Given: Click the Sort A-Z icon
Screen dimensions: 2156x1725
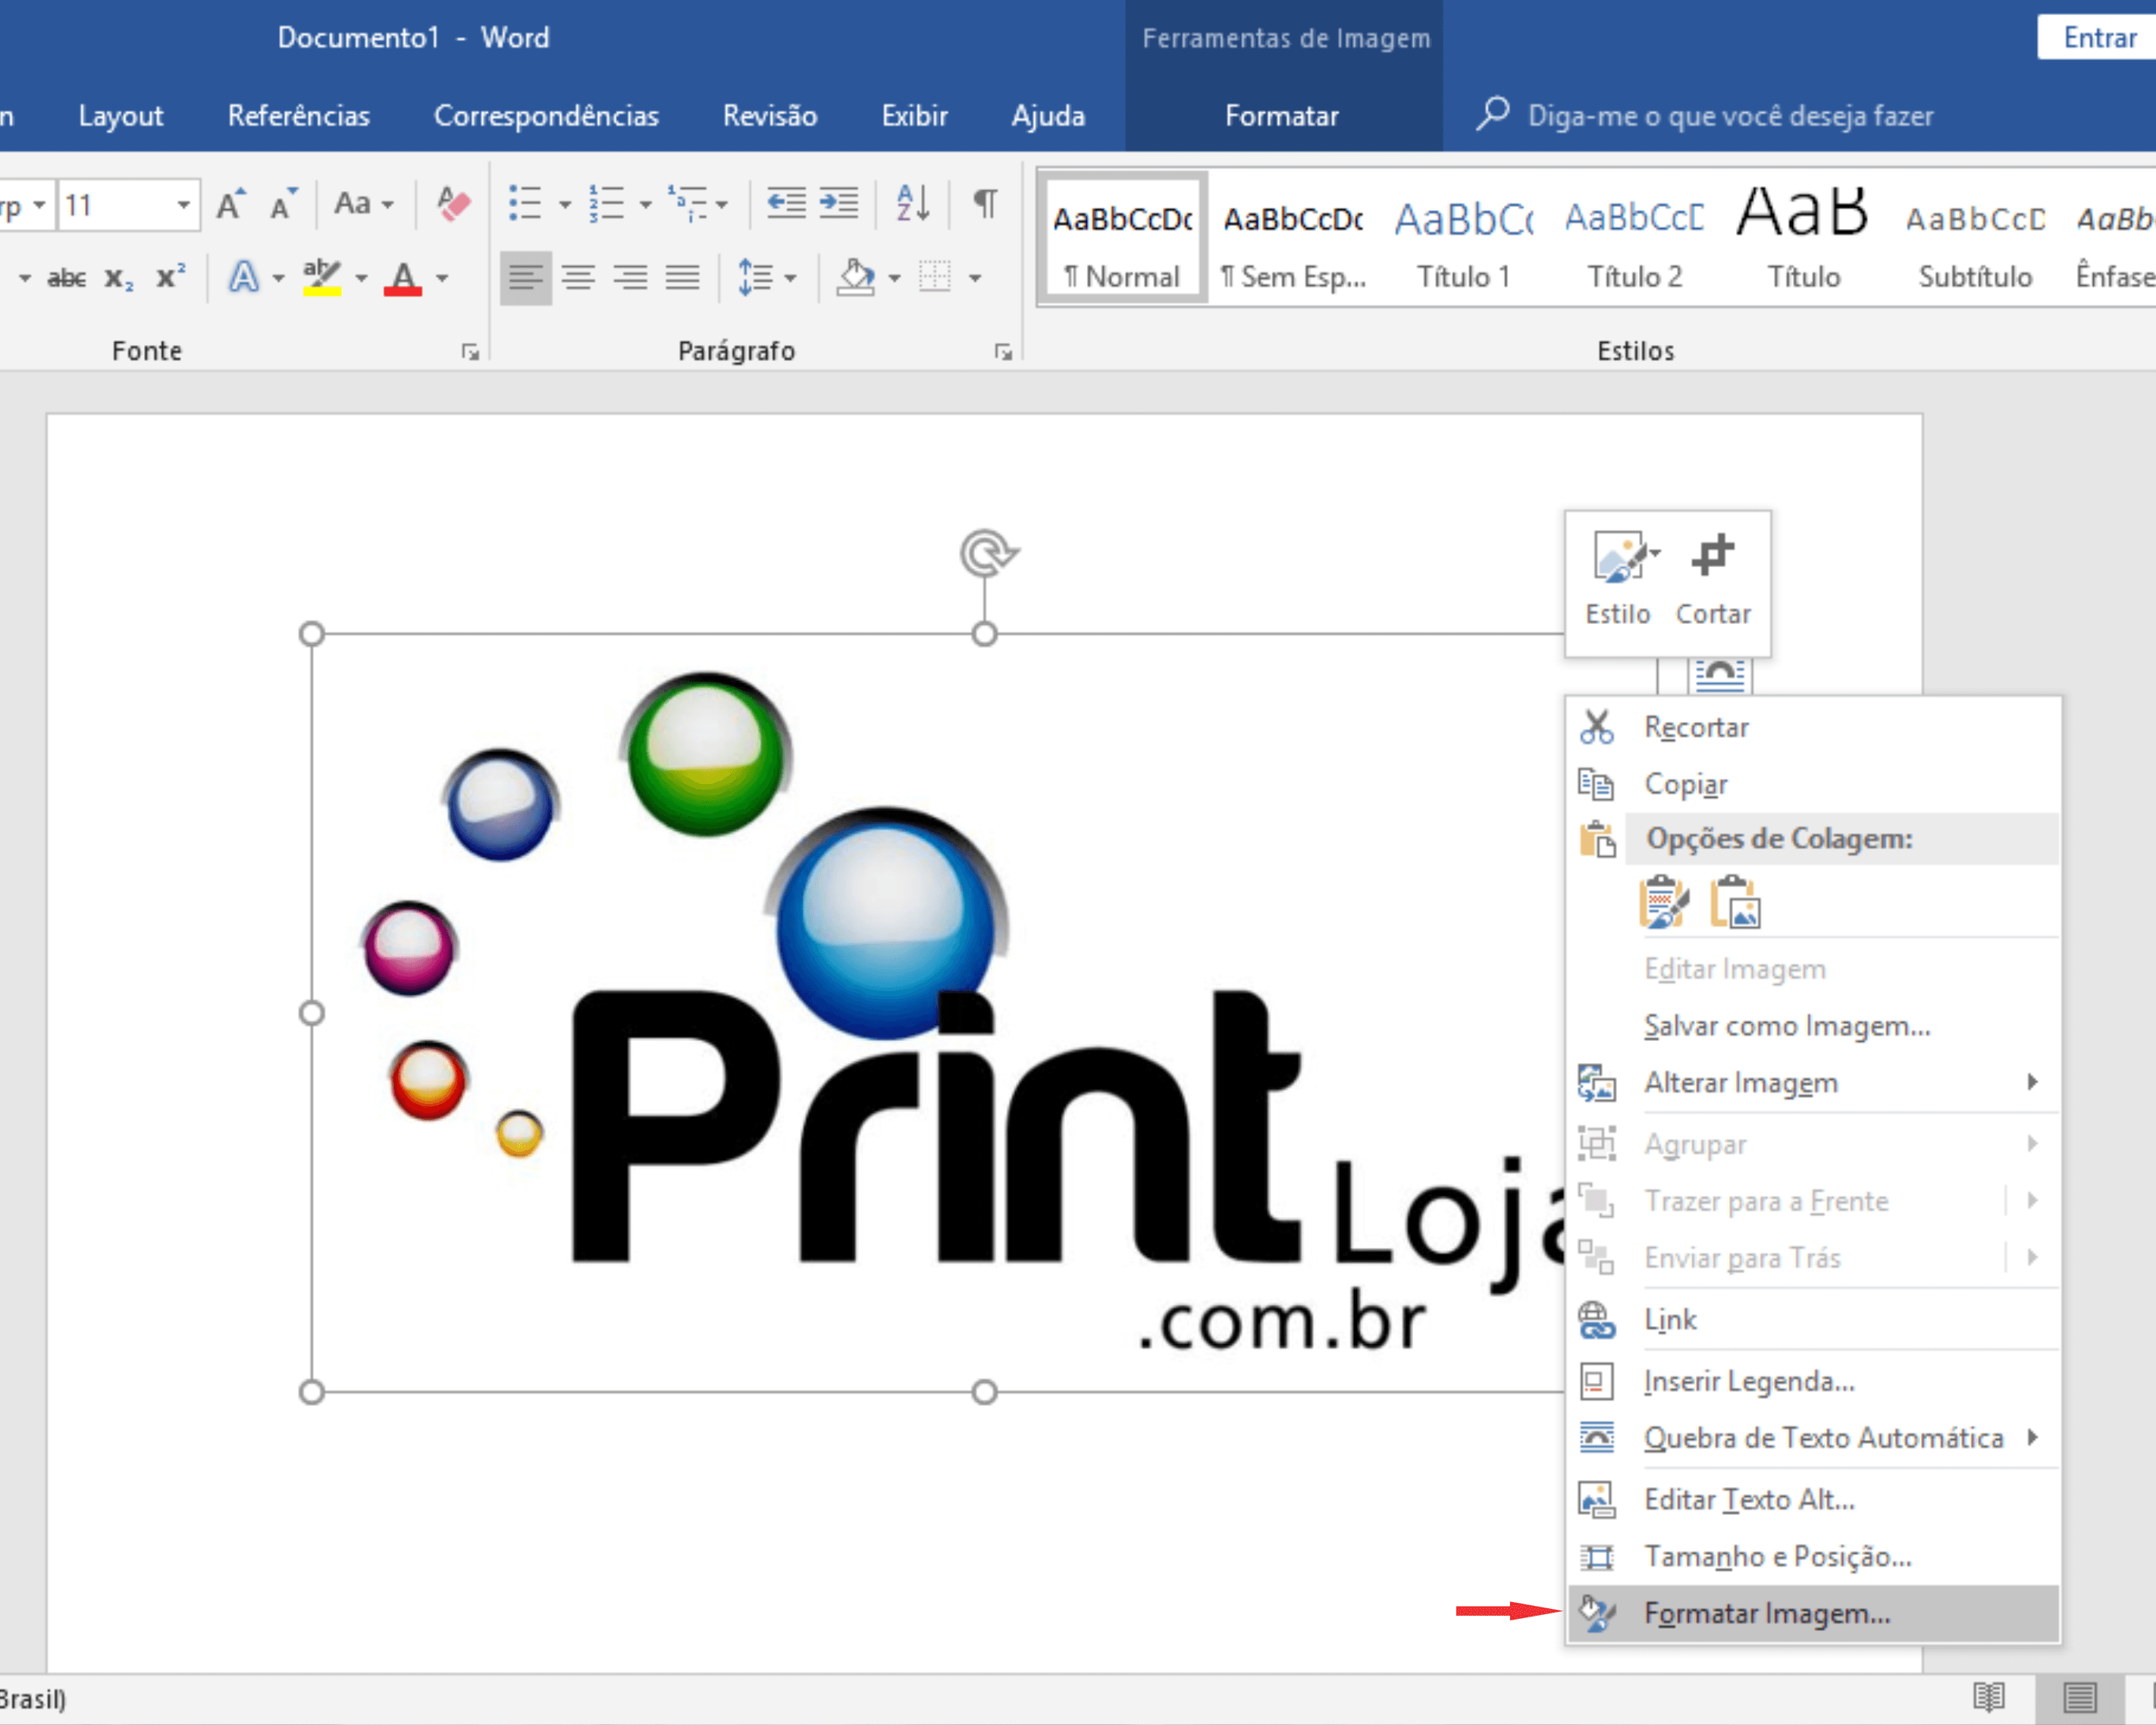Looking at the screenshot, I should pyautogui.click(x=912, y=203).
